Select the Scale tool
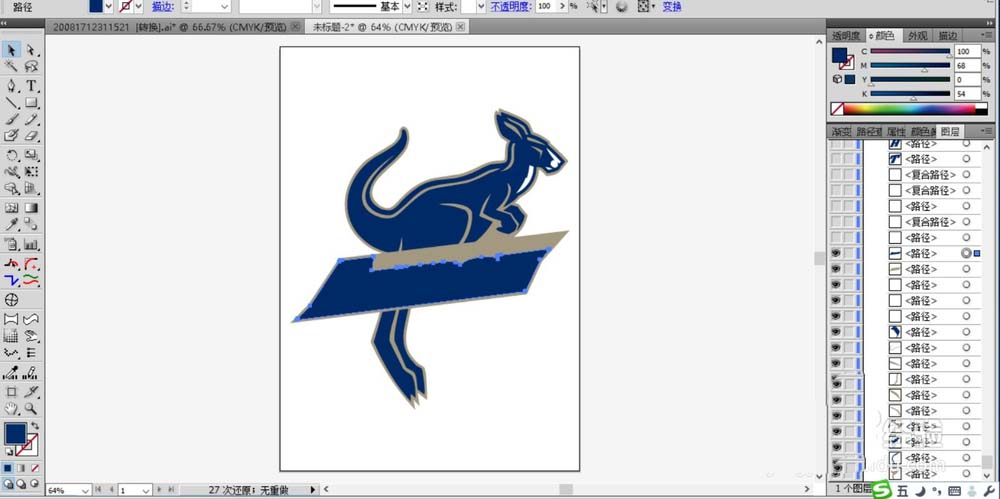The height and width of the screenshot is (499, 1000). pos(31,155)
